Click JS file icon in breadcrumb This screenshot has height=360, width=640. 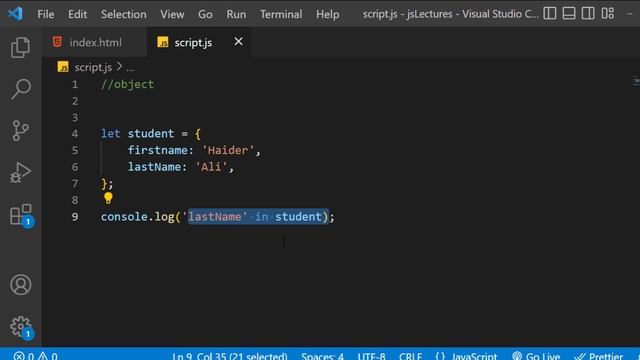click(63, 67)
